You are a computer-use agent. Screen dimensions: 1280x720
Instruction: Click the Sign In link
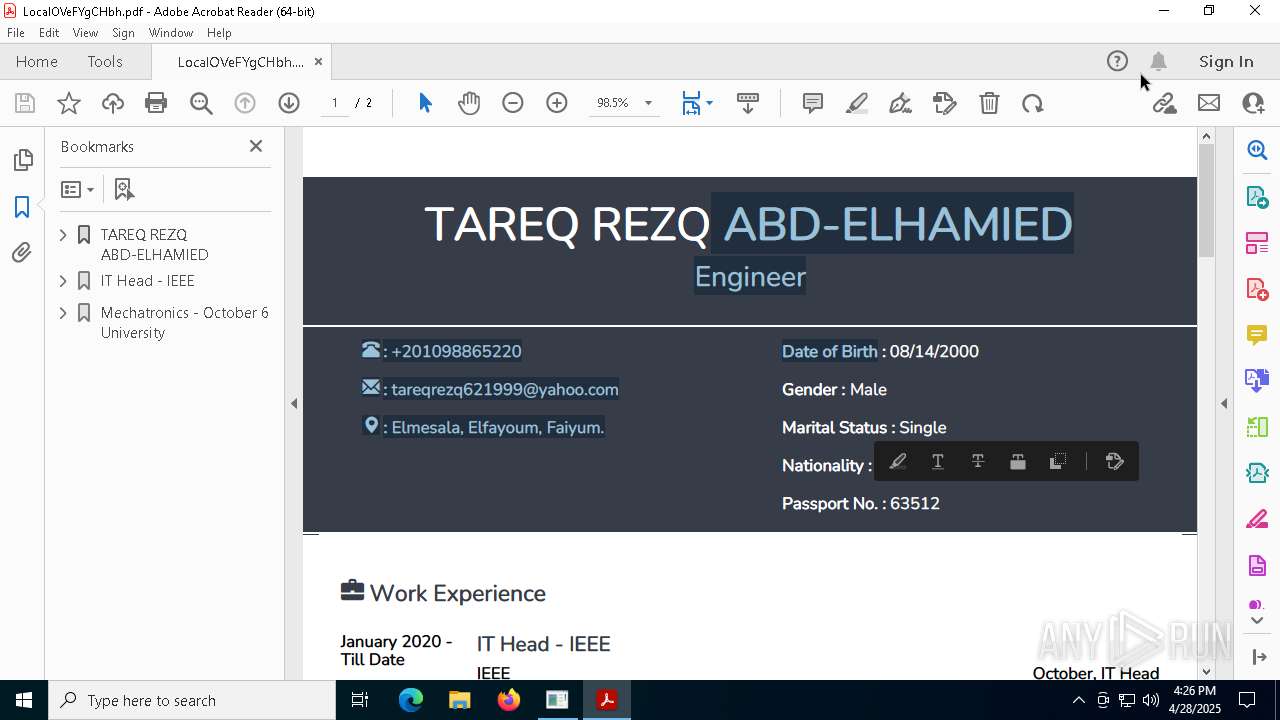tap(1226, 61)
